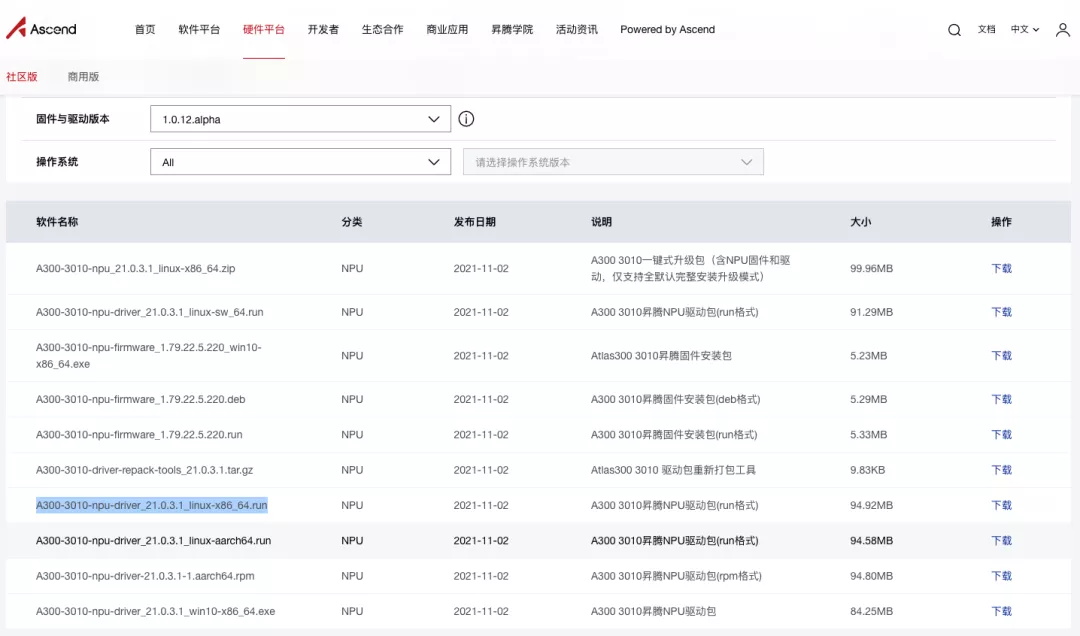Screen dimensions: 1080x636
Task: Click the 发布日期 column header
Action: point(474,222)
